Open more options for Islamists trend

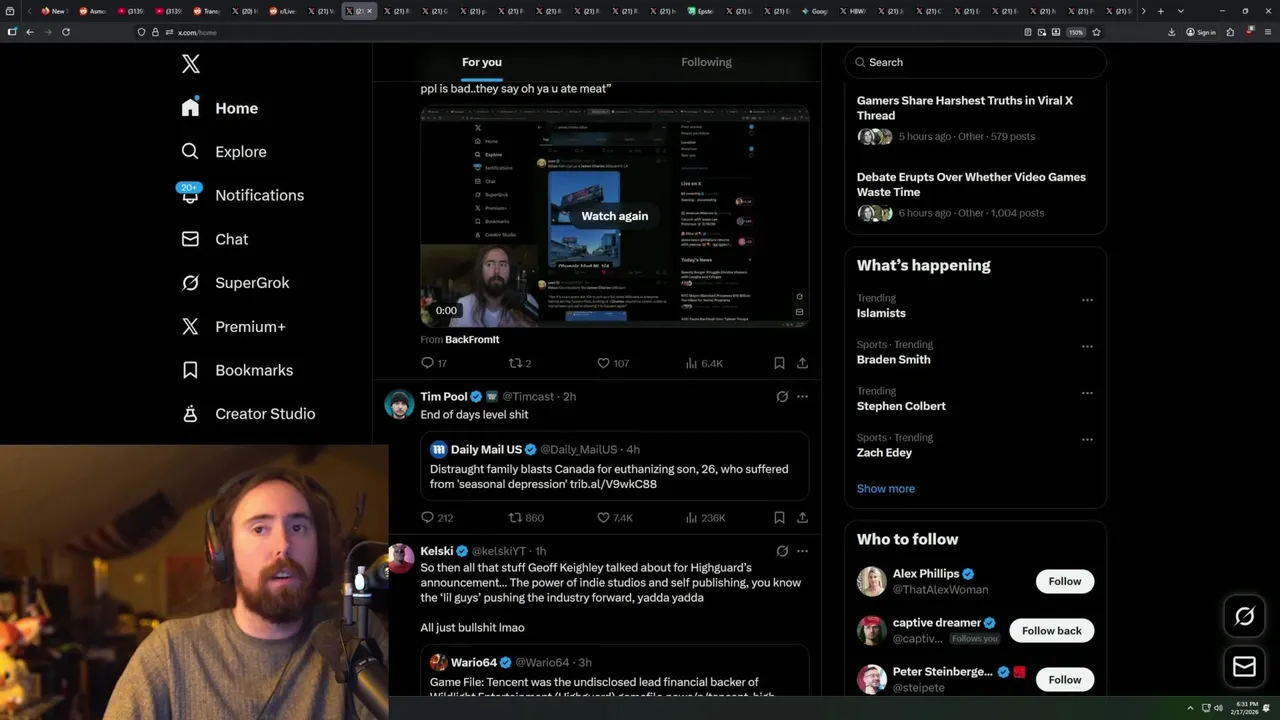(x=1087, y=300)
